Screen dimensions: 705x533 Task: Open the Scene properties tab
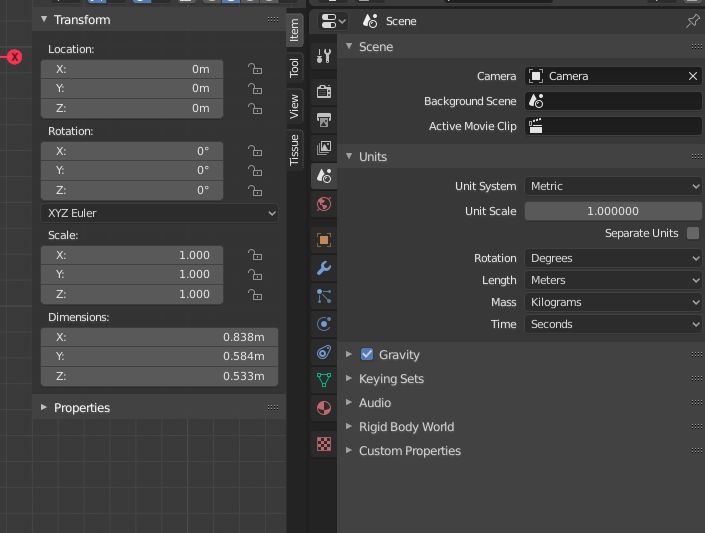click(324, 176)
